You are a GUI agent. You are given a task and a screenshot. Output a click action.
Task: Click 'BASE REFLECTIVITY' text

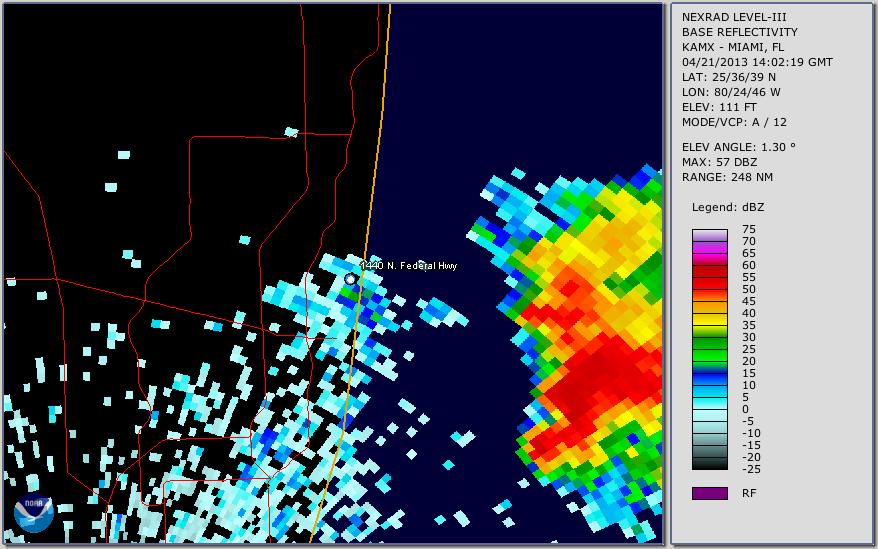click(740, 32)
